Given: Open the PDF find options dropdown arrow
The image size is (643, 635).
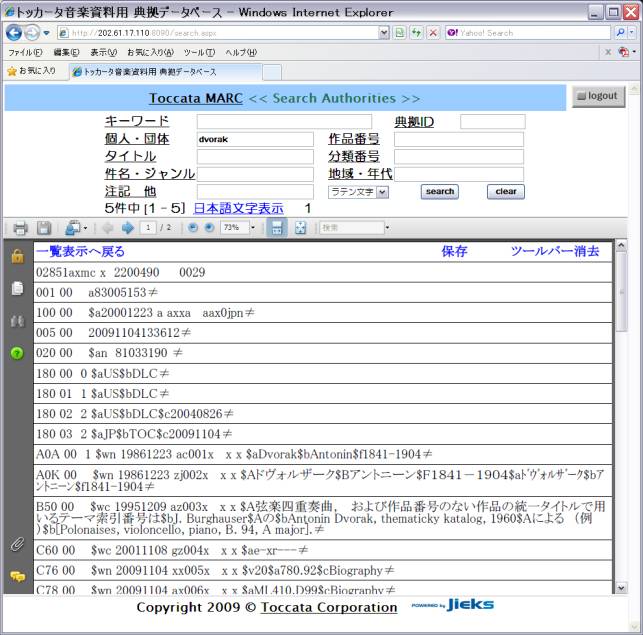Looking at the screenshot, I should pyautogui.click(x=387, y=228).
